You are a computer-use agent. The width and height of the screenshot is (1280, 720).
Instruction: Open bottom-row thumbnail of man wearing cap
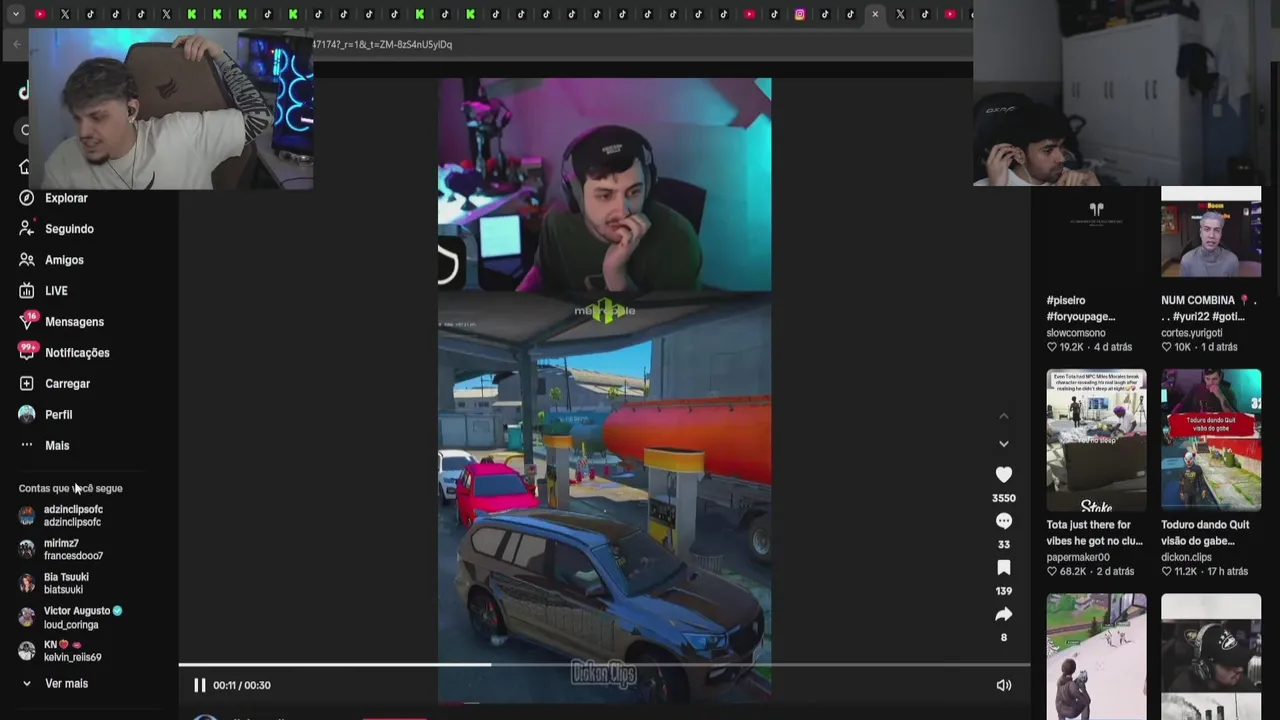click(x=1211, y=656)
